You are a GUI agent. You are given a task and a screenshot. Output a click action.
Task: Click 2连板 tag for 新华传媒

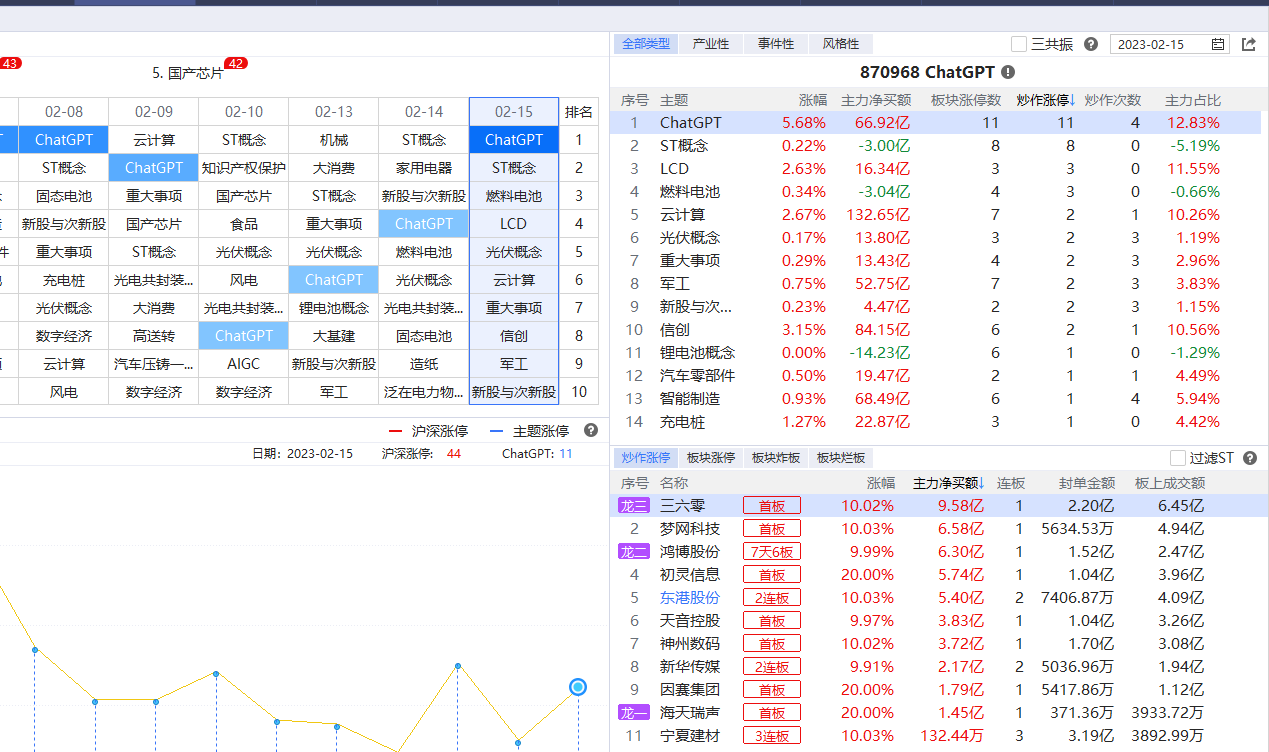[x=772, y=667]
